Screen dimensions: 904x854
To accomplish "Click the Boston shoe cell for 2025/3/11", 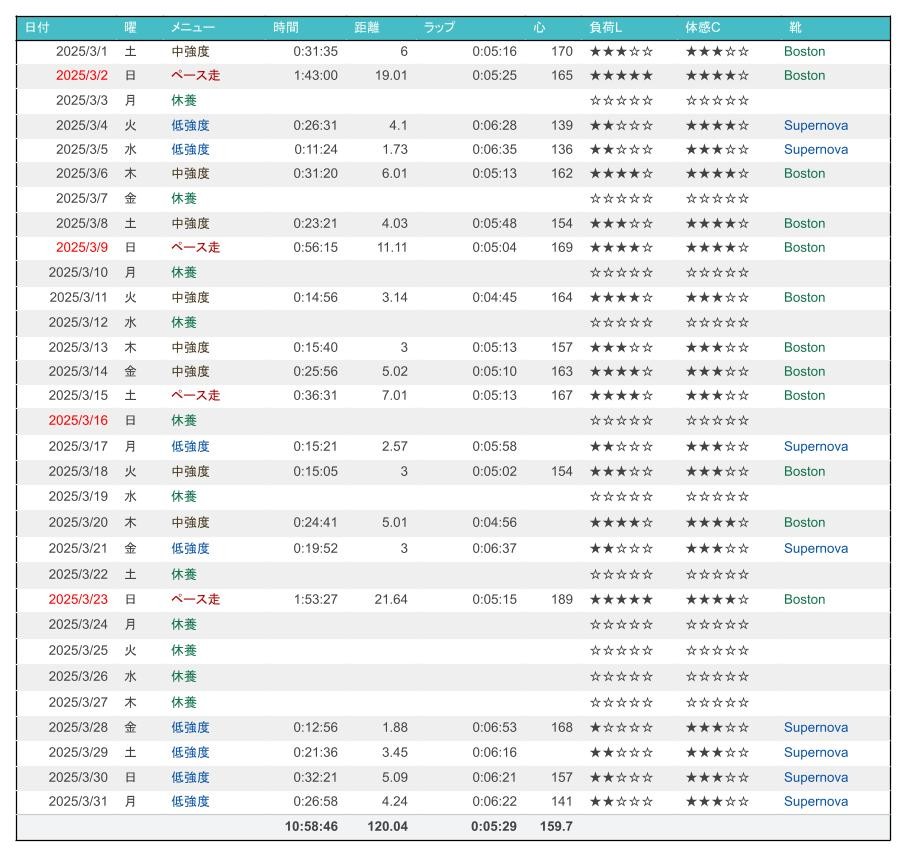I will click(x=804, y=298).
